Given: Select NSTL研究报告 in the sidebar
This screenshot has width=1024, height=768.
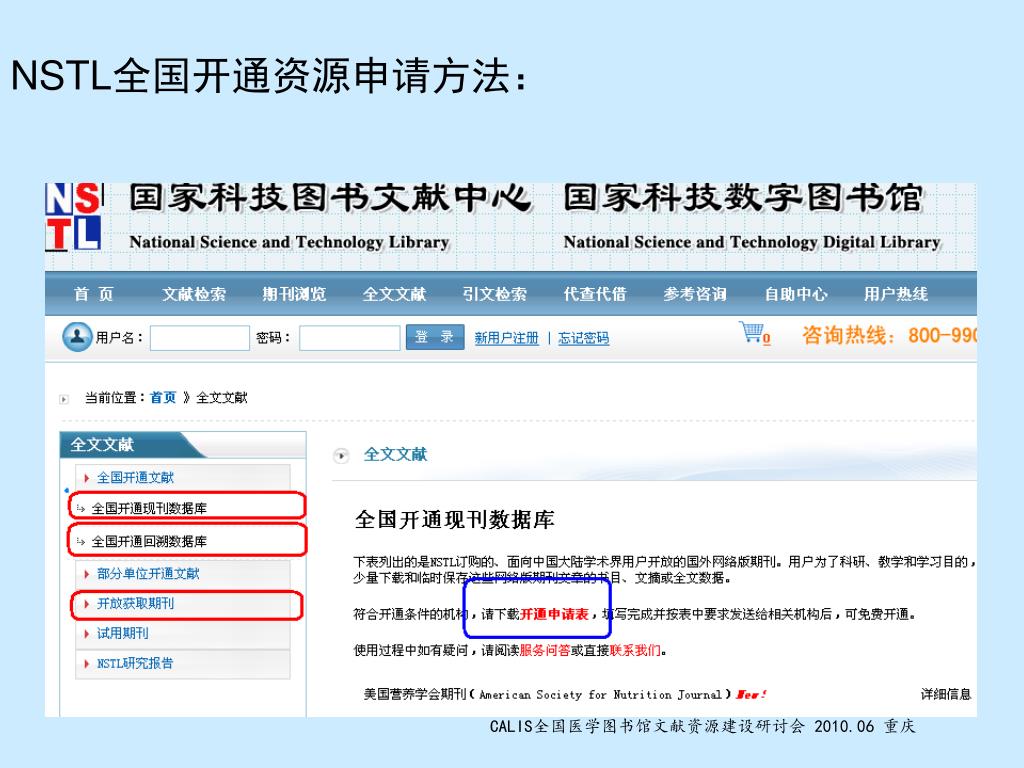Looking at the screenshot, I should click(135, 664).
